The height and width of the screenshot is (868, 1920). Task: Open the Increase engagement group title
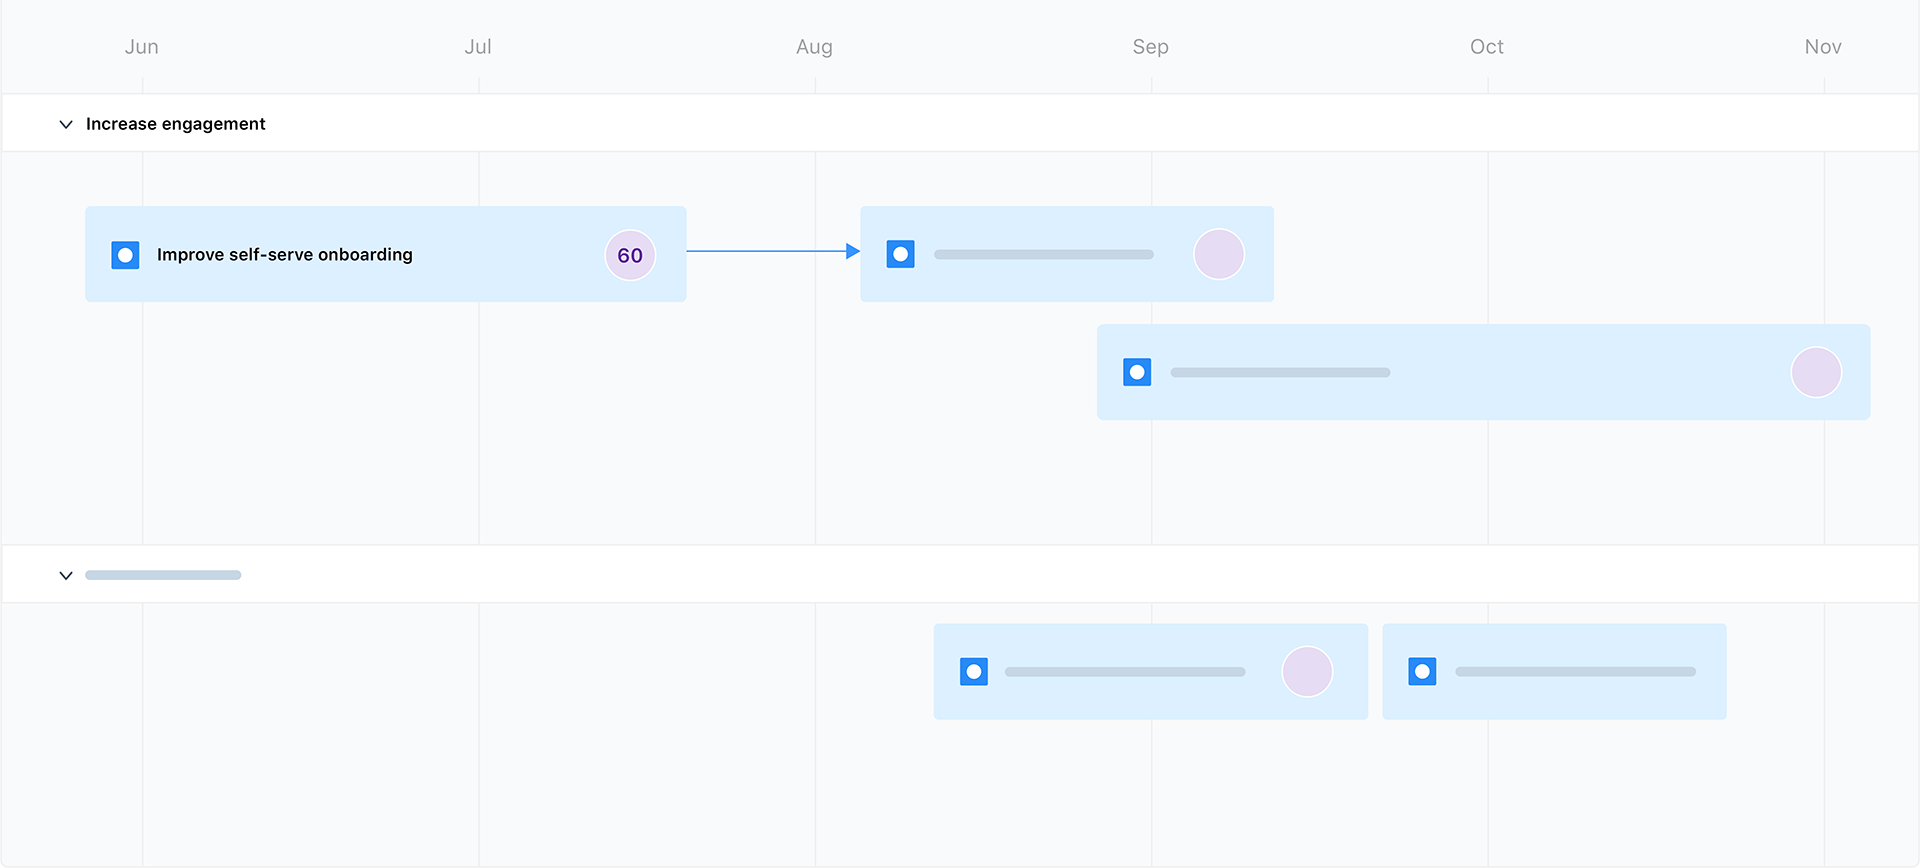click(x=175, y=123)
